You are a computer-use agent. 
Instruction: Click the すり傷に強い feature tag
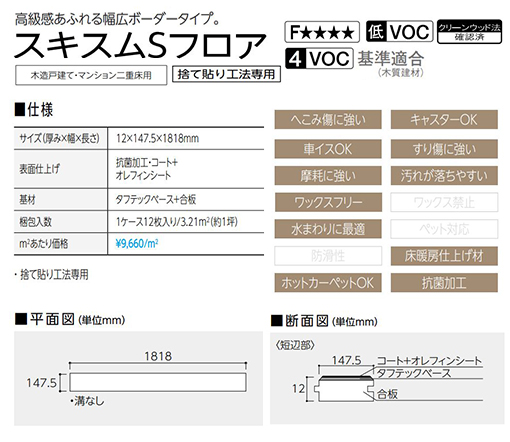[x=444, y=149]
